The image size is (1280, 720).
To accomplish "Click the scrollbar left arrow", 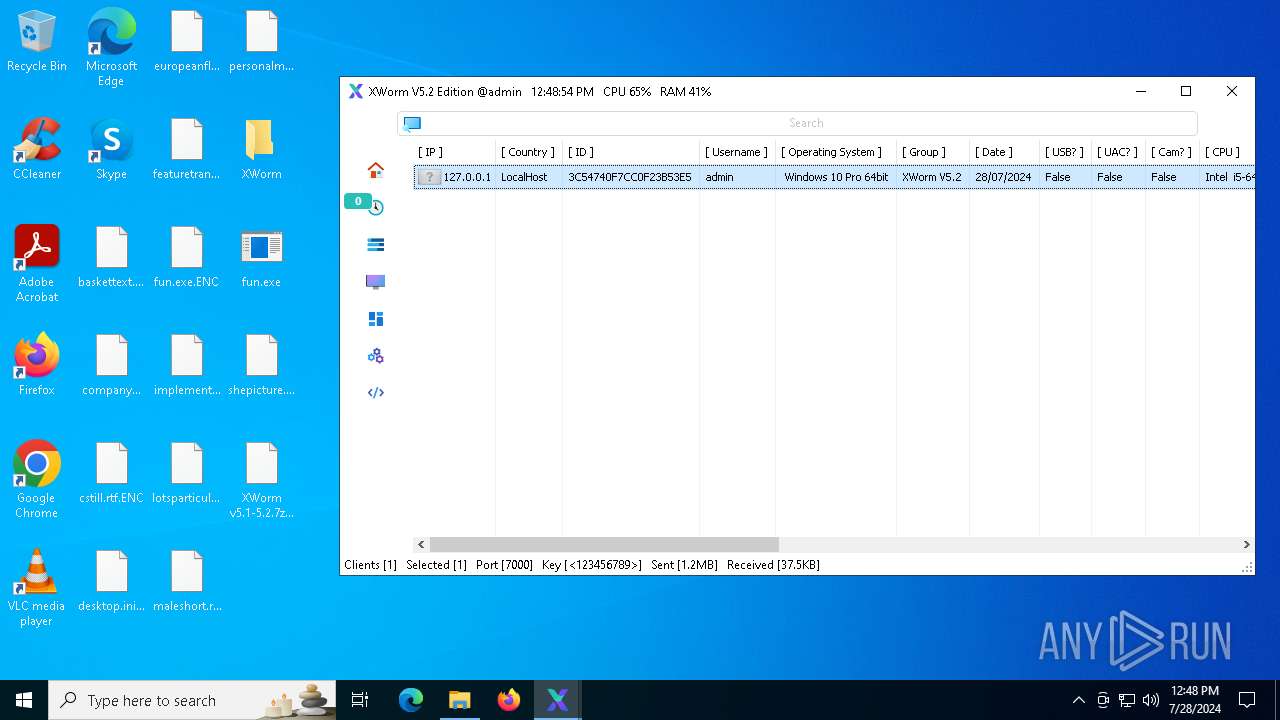I will (422, 545).
